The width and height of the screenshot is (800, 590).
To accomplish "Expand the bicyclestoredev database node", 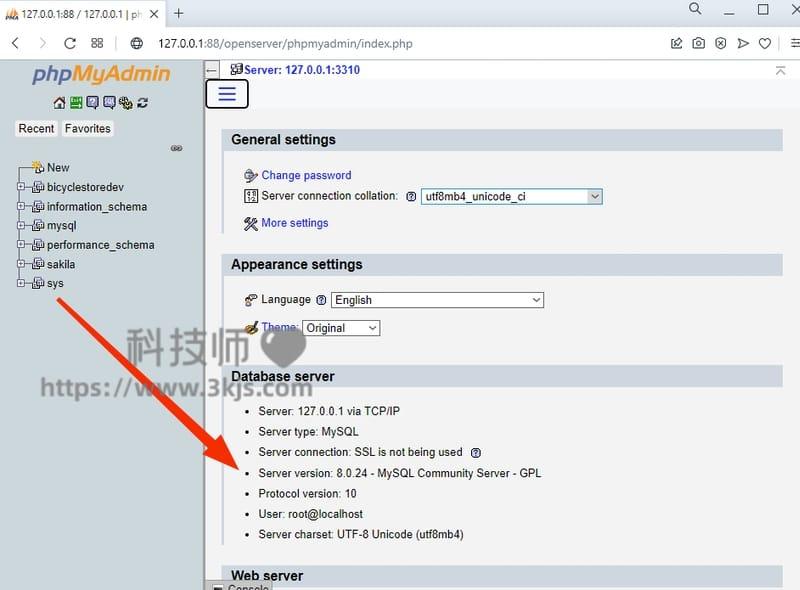I will 21,187.
